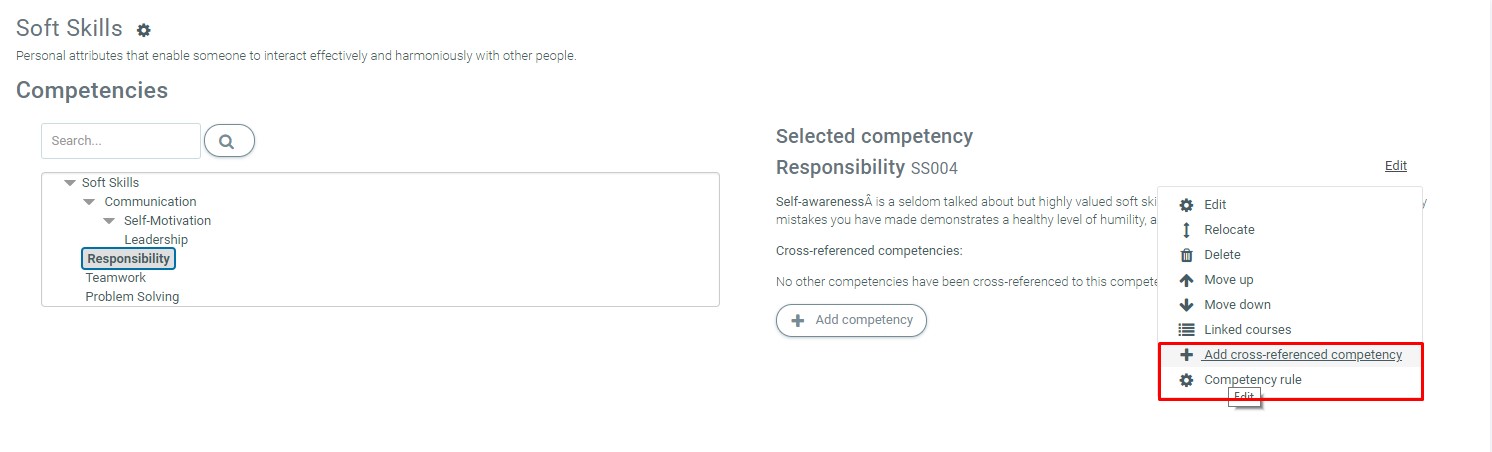Select Teamwork in the competency tree

[116, 278]
